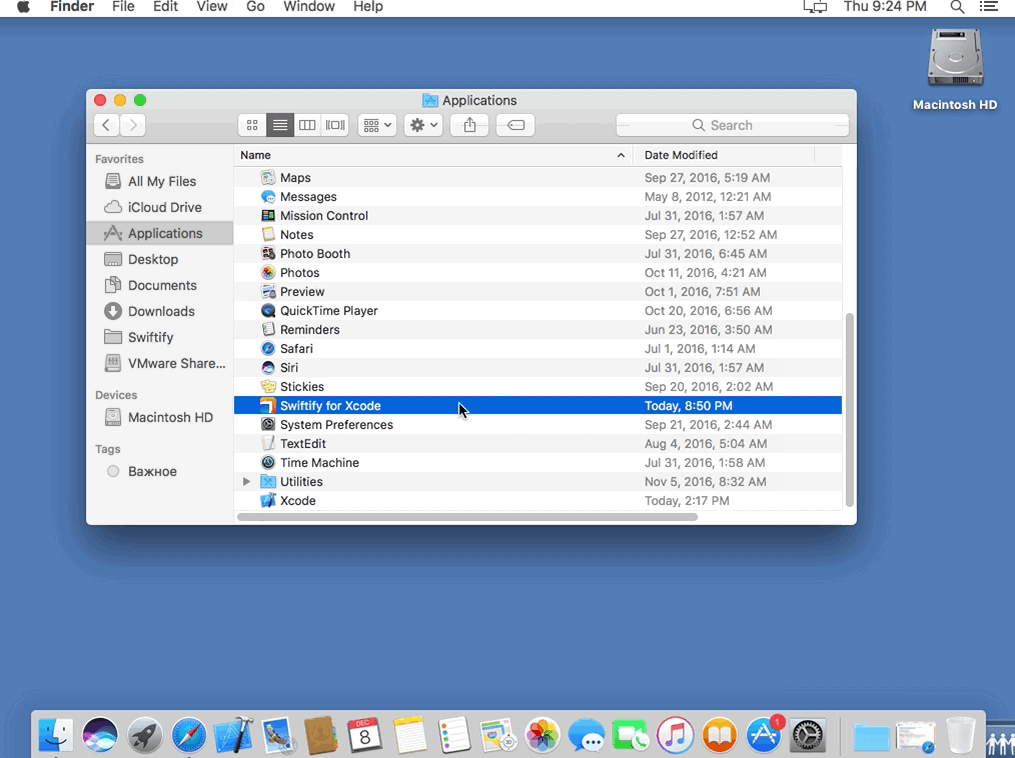Open the View menu
The width and height of the screenshot is (1015, 758).
pos(212,6)
